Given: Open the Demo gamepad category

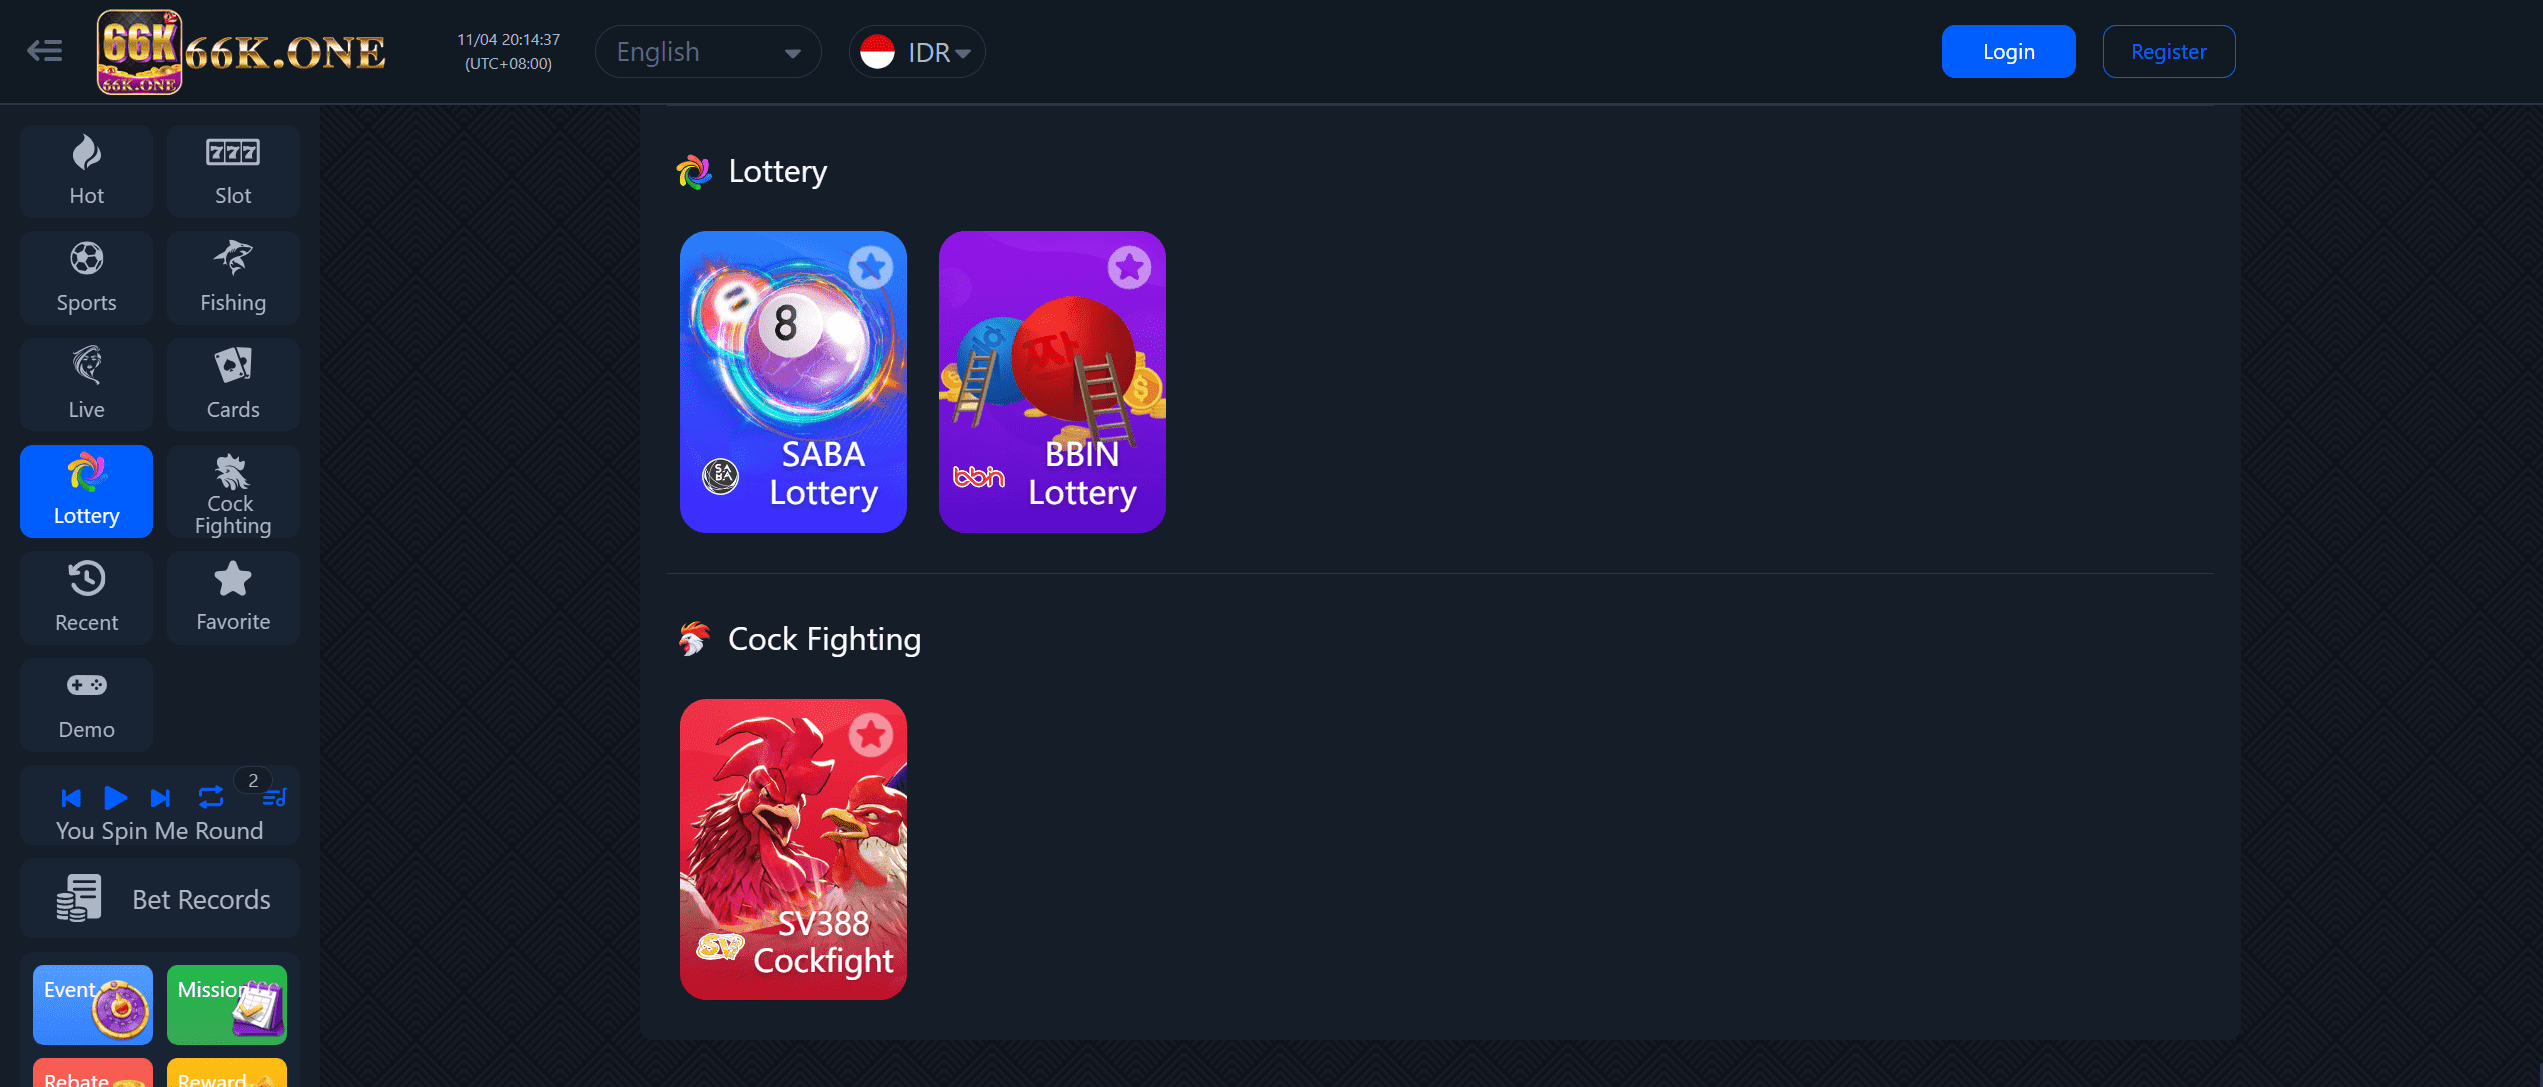Looking at the screenshot, I should (86, 705).
